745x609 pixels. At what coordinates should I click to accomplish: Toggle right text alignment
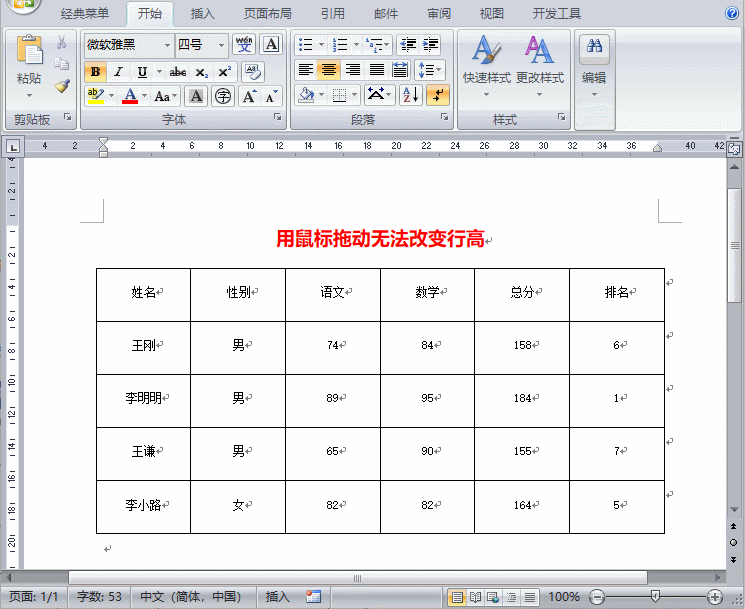tap(353, 70)
